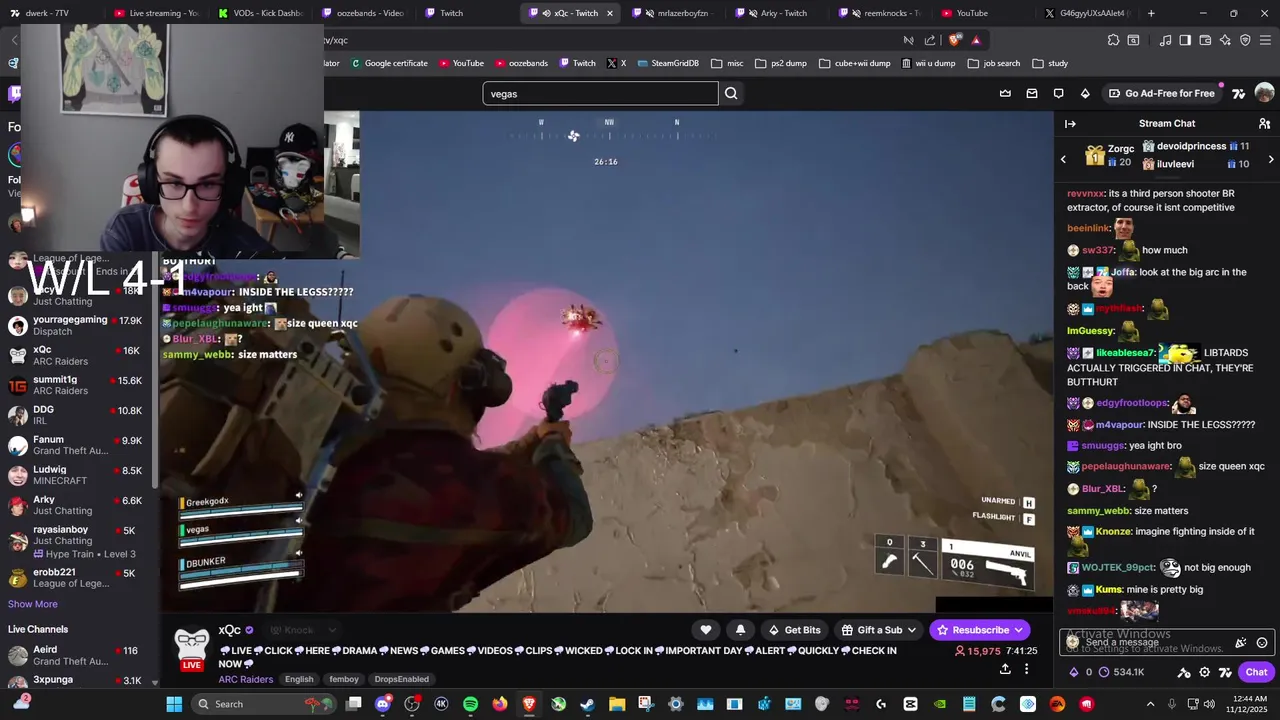Open Spotify from the taskbar

(470, 704)
